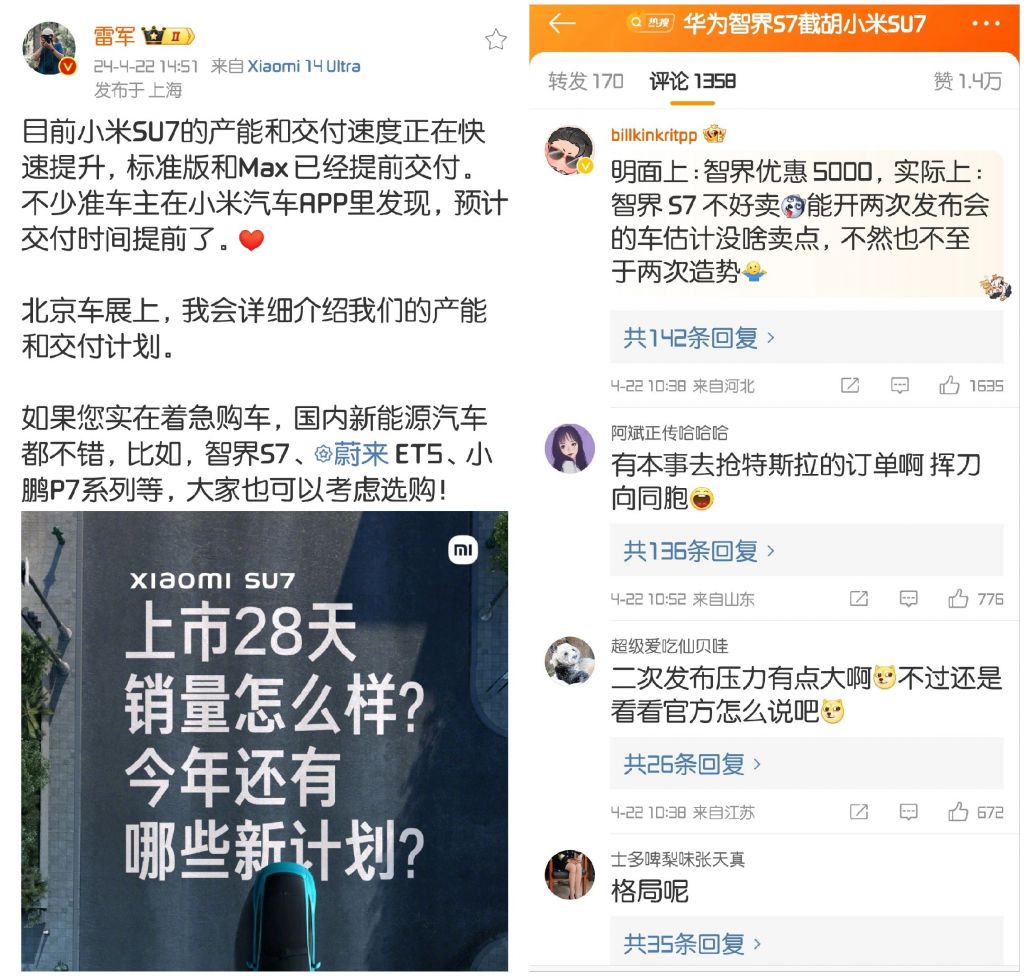
Task: Tap the search topic 华为智界S7截胡小米SU7
Action: tap(803, 24)
